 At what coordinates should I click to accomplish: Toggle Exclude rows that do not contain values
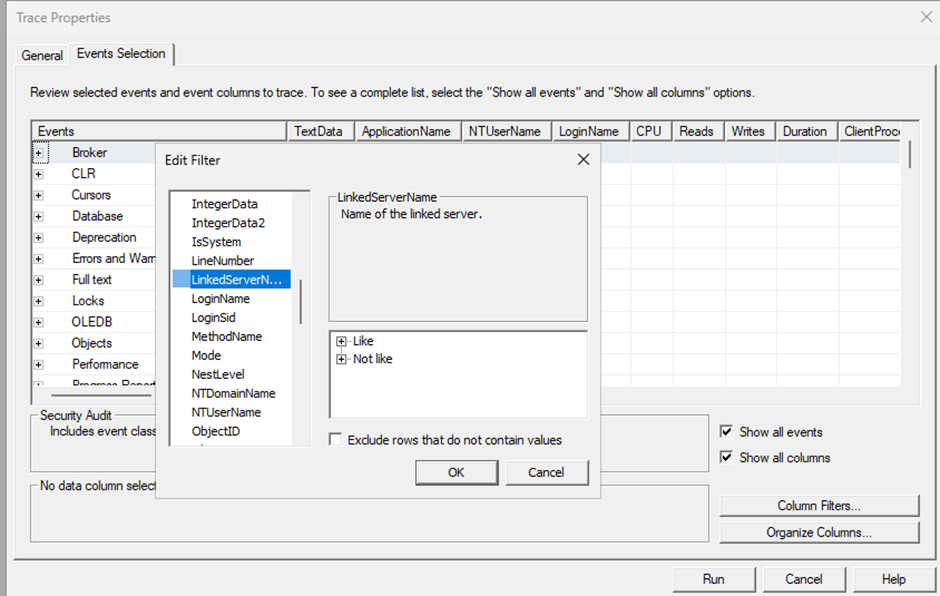point(336,440)
